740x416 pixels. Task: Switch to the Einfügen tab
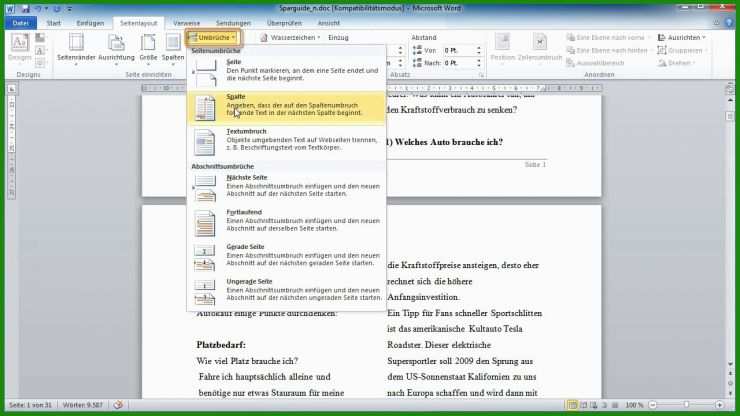[90, 21]
